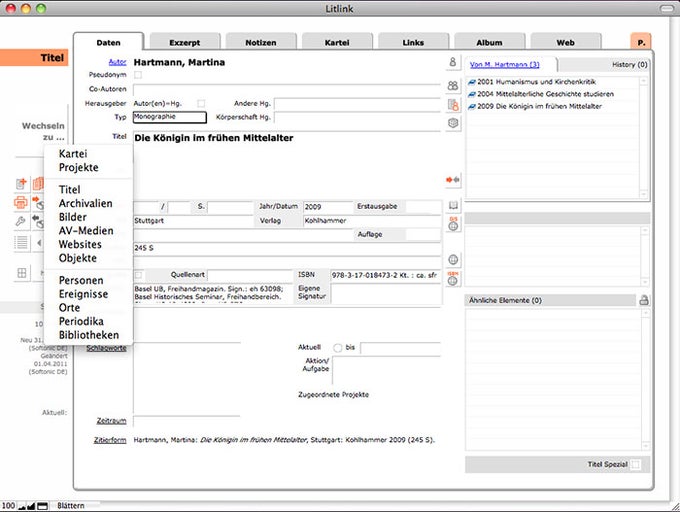This screenshot has height=512, width=680.
Task: Click the orange printer icon
Action: pos(21,202)
